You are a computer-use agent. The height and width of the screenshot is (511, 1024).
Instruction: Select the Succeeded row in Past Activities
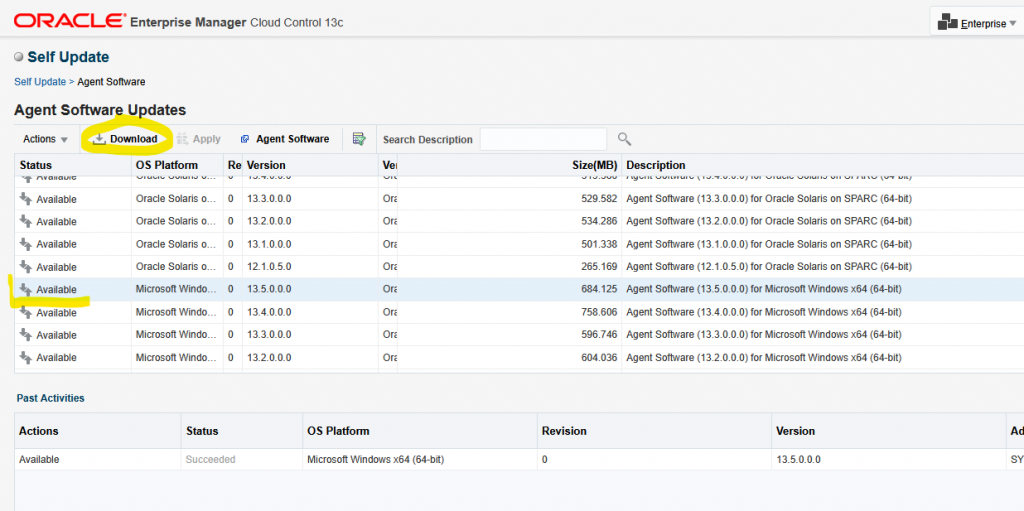pos(211,459)
